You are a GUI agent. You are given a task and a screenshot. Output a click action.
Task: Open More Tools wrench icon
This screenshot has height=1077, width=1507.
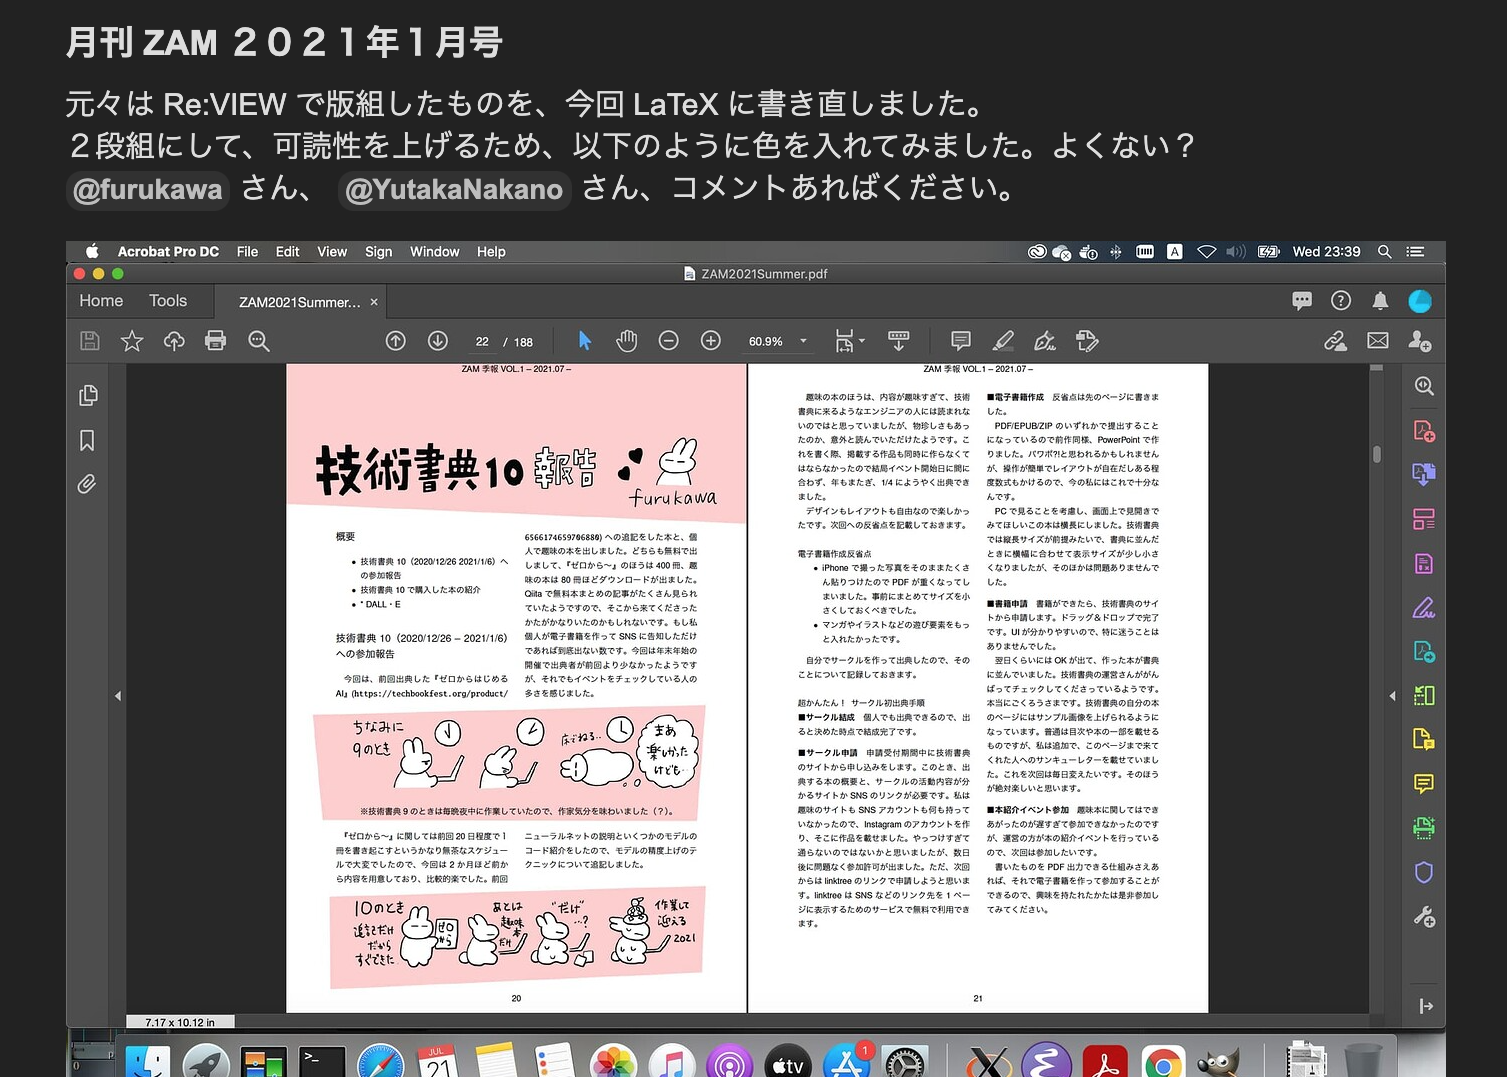tap(1424, 916)
